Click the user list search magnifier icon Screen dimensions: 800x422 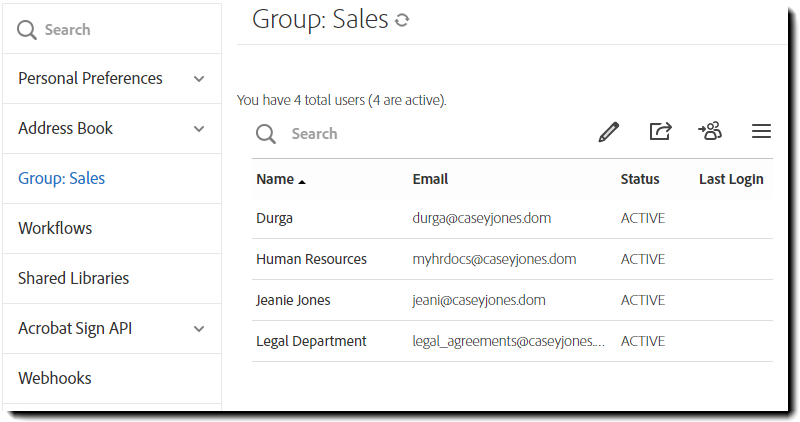pos(265,134)
